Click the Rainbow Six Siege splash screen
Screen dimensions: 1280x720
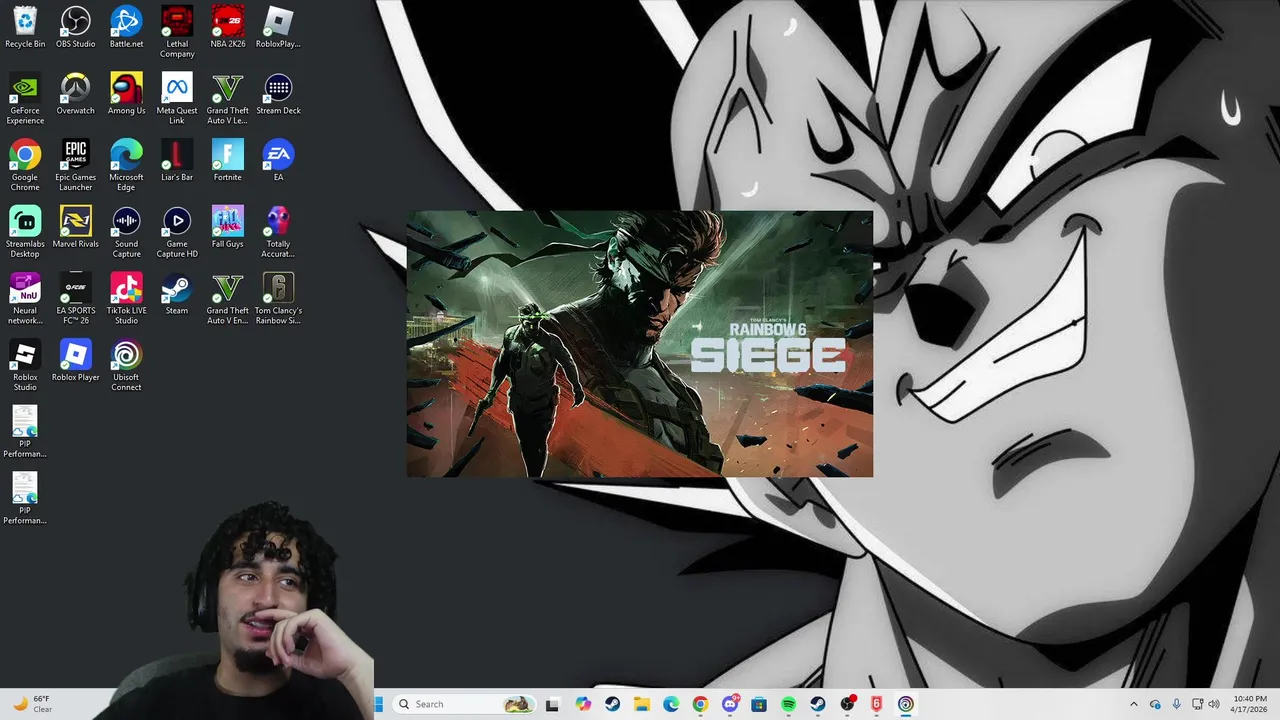pos(640,344)
